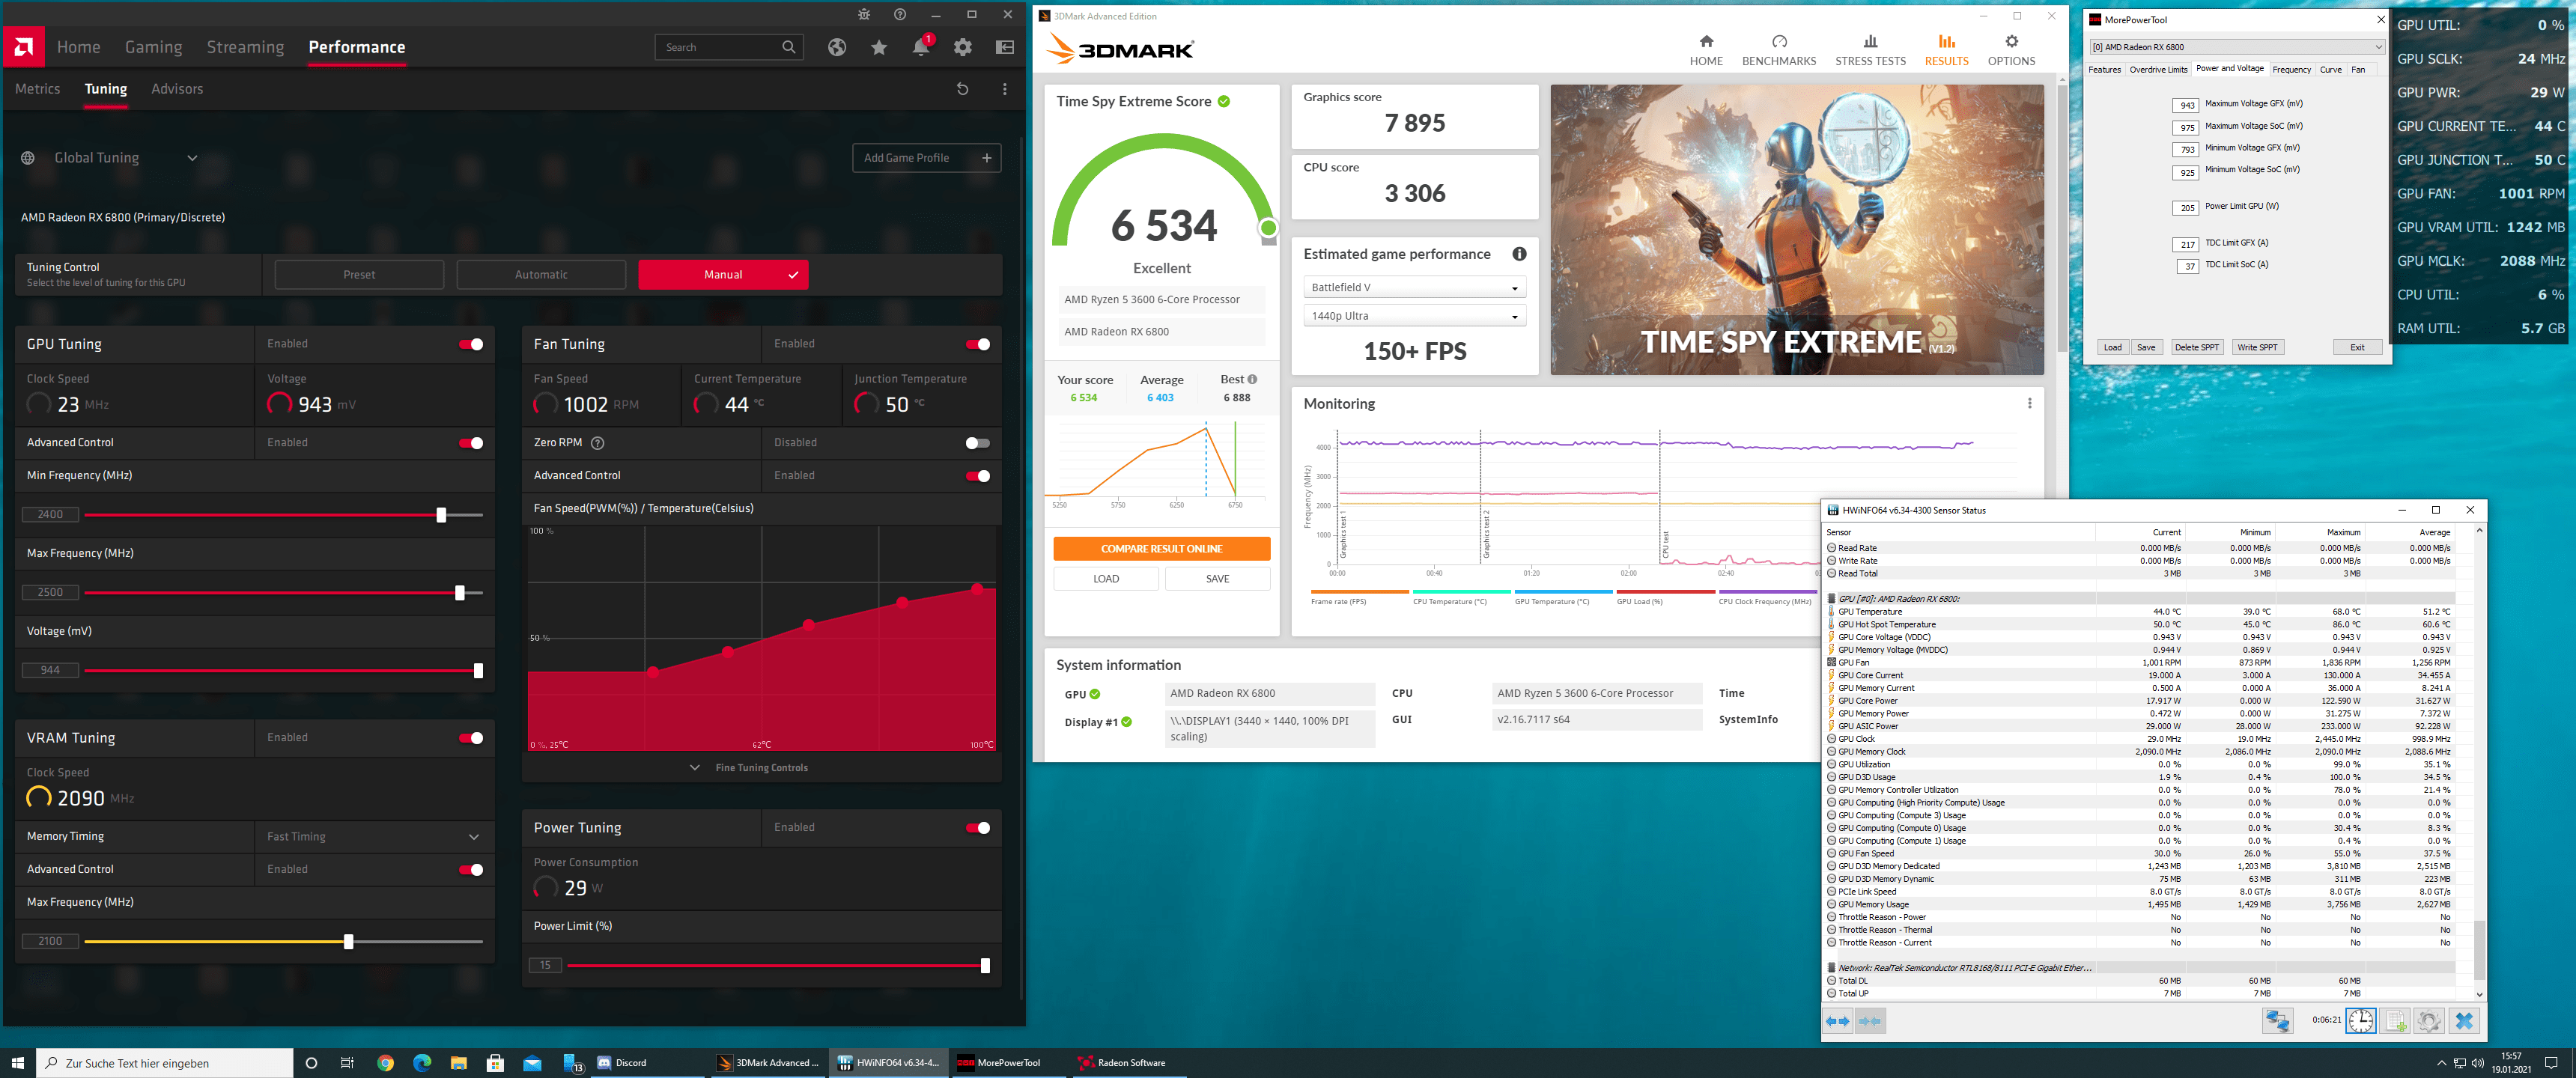
Task: Click info icon beside Estimated game performance
Action: (1519, 254)
